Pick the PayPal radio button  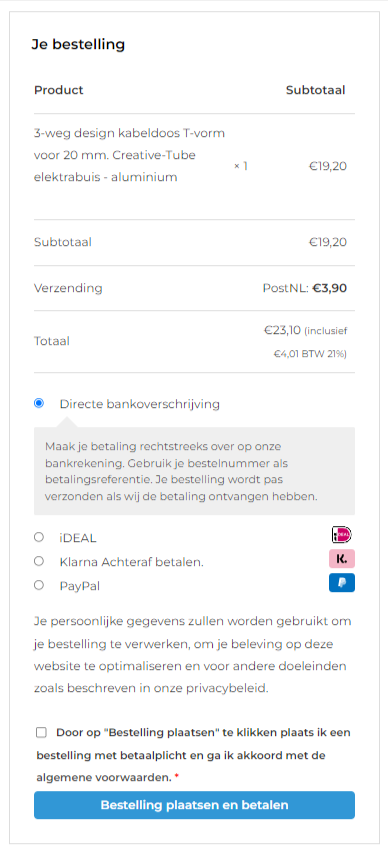39,585
